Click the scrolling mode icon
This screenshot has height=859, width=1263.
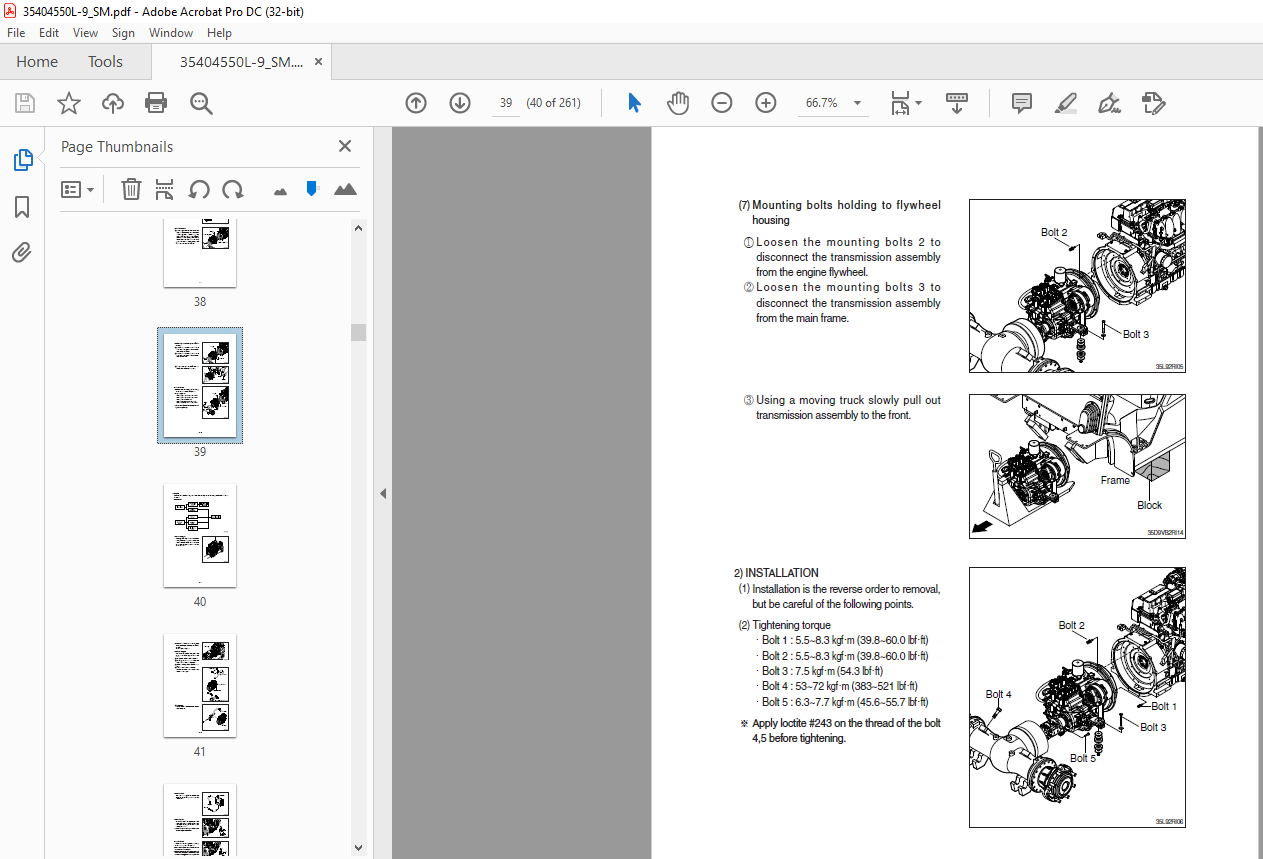(957, 103)
